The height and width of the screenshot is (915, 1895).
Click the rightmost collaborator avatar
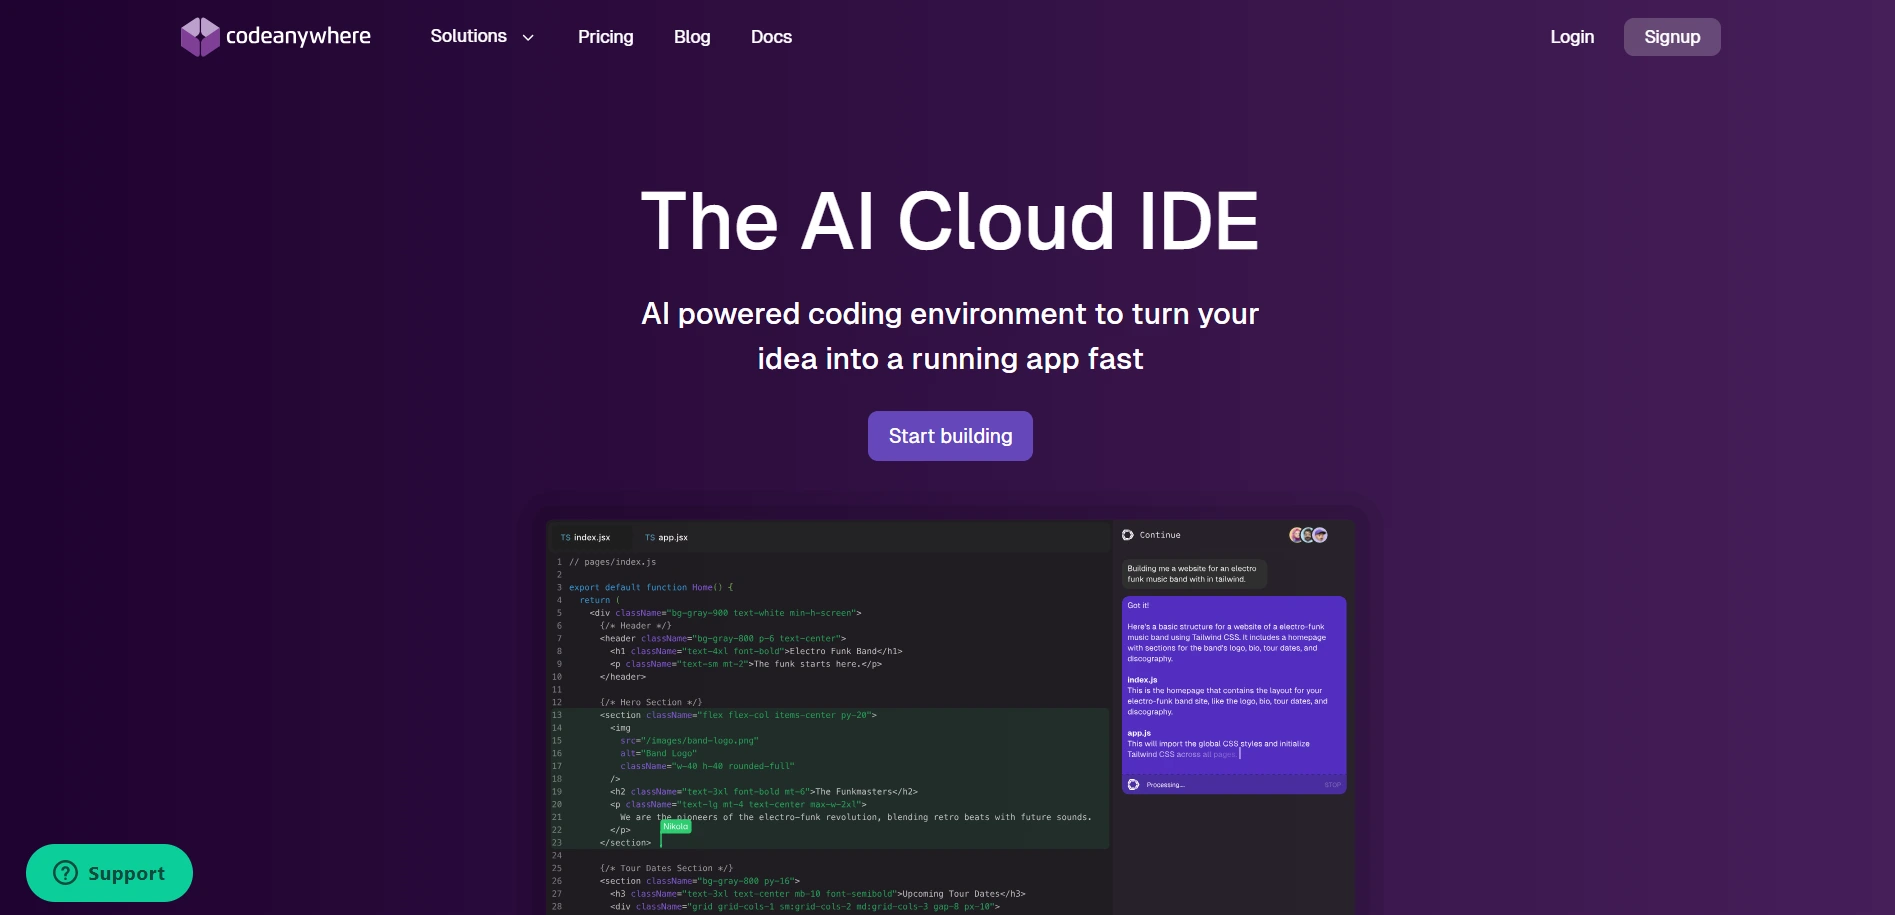click(1321, 535)
